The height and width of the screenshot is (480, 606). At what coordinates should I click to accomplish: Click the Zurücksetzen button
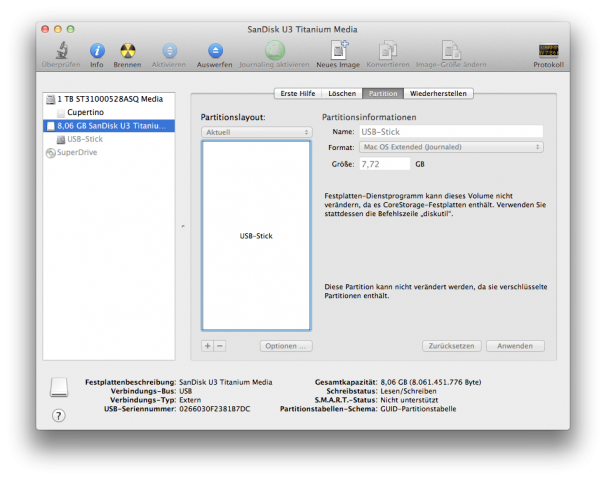tap(451, 346)
